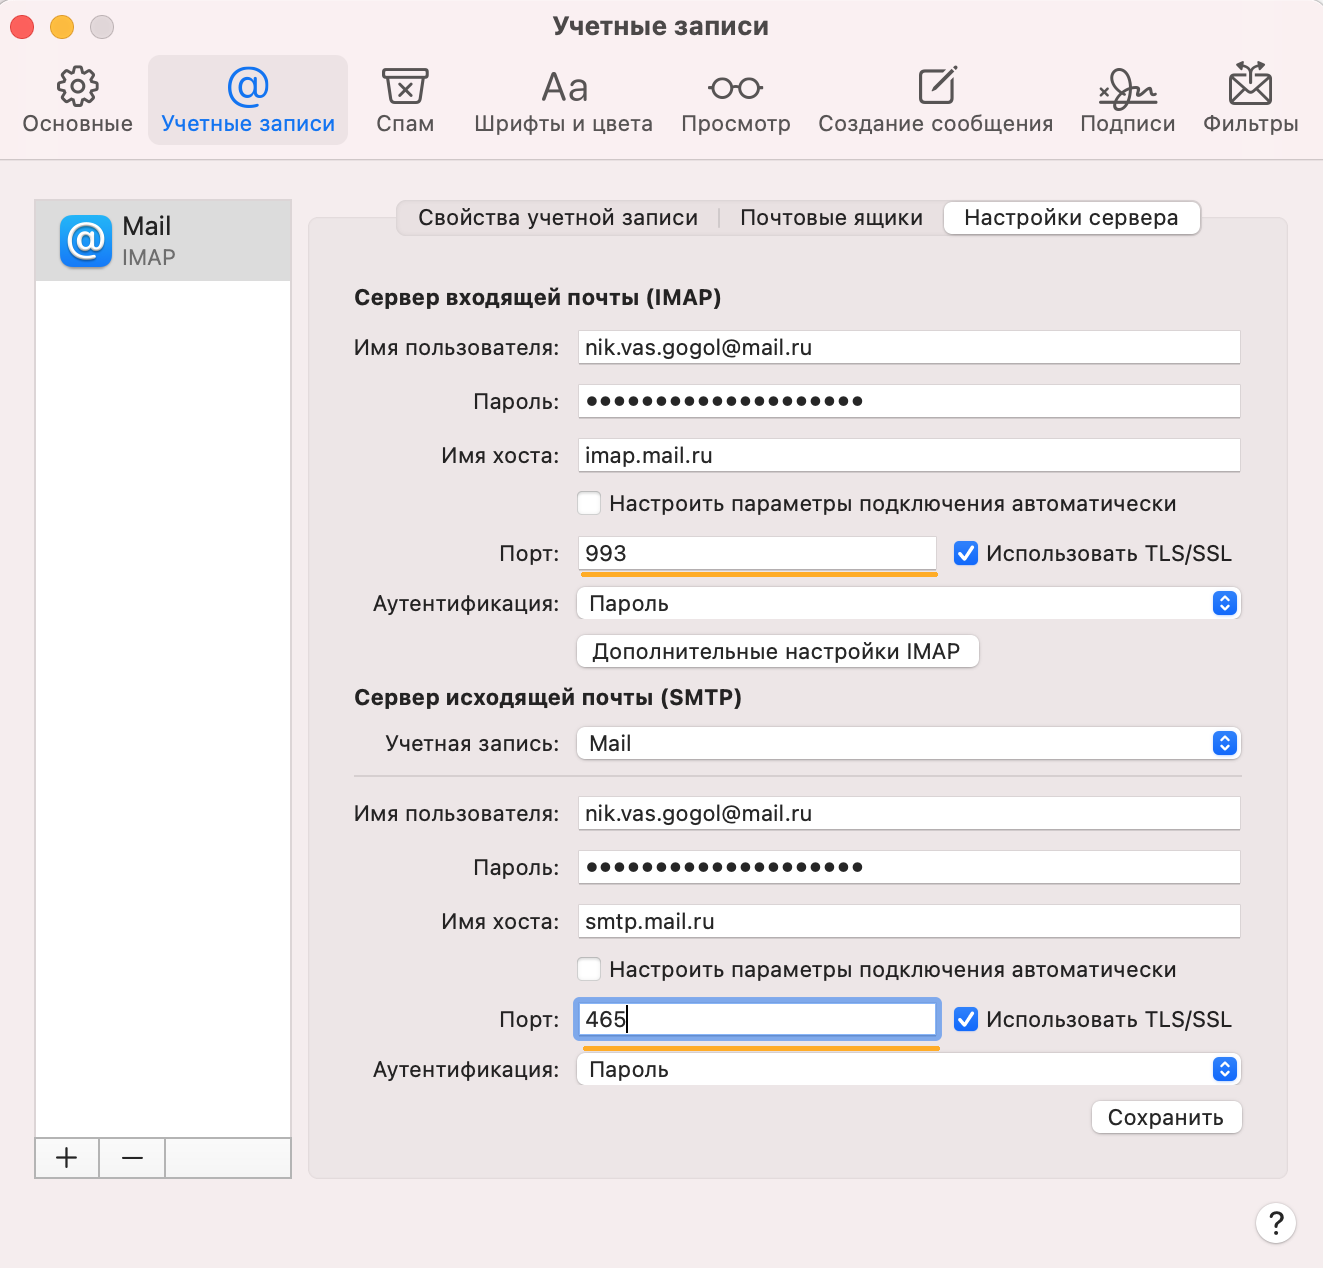Click the IMAP port field 993
Screen dimensions: 1323x1268
[757, 554]
